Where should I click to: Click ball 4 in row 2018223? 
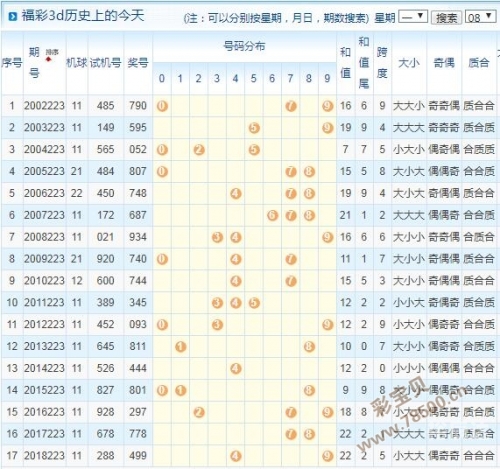point(236,456)
